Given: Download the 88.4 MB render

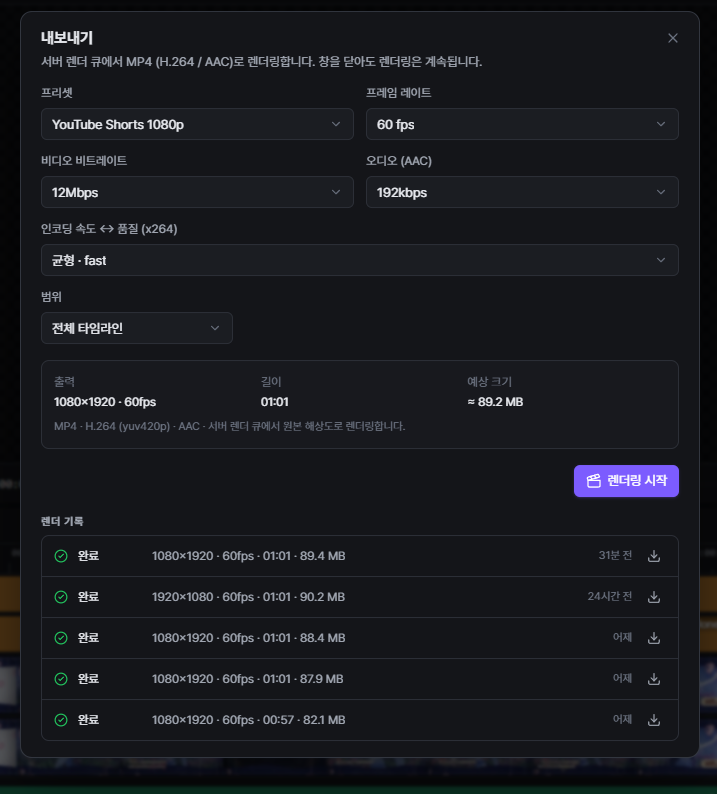Looking at the screenshot, I should pyautogui.click(x=654, y=638).
